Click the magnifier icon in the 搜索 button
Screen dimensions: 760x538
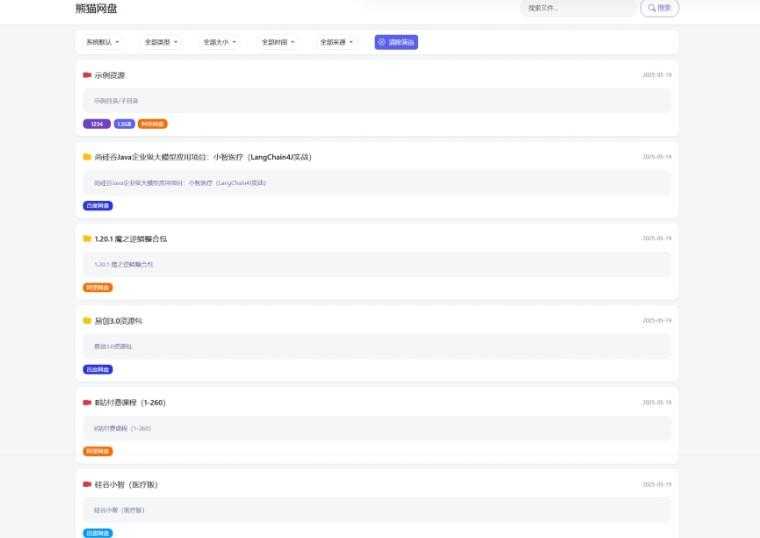[x=652, y=8]
